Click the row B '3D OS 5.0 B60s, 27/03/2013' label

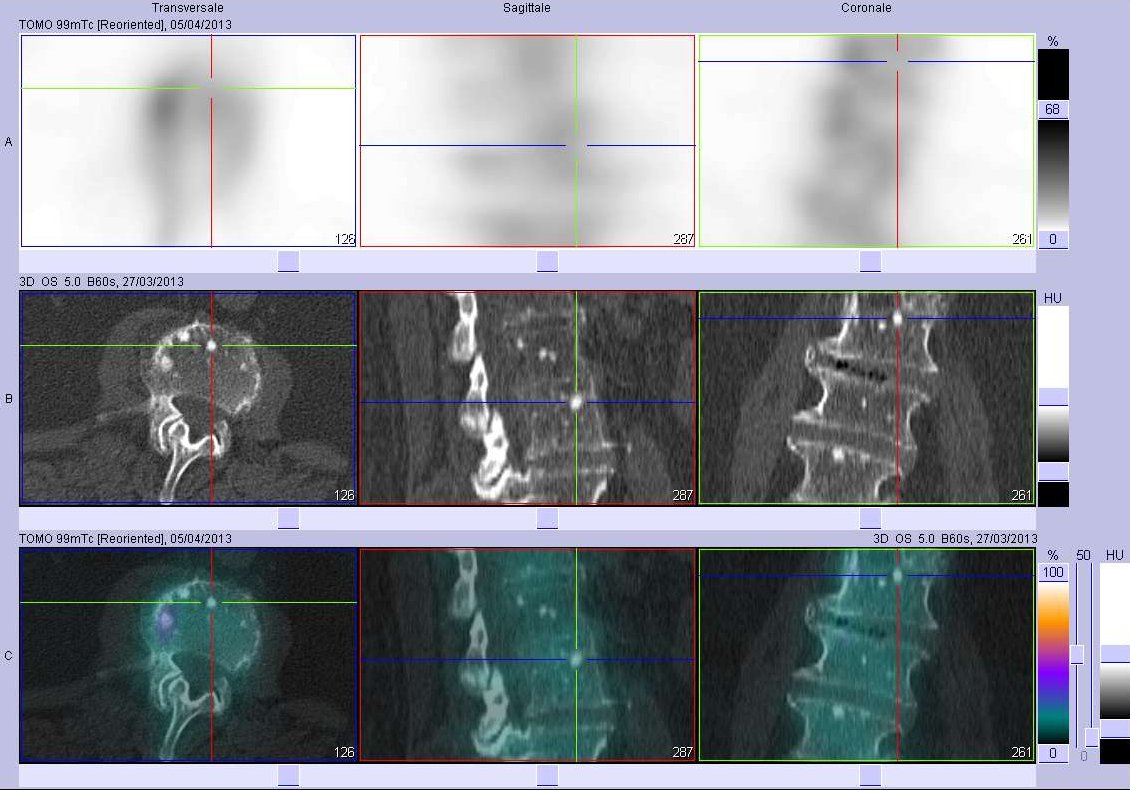(x=102, y=282)
